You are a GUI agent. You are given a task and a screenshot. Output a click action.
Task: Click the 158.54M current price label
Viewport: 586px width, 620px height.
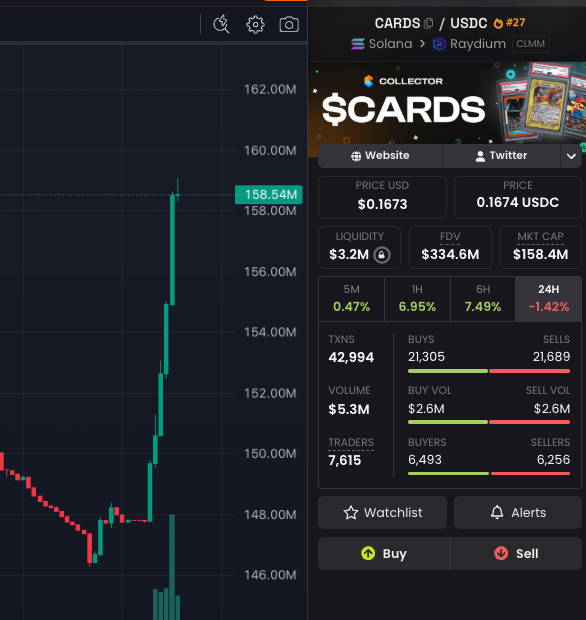pyautogui.click(x=269, y=195)
